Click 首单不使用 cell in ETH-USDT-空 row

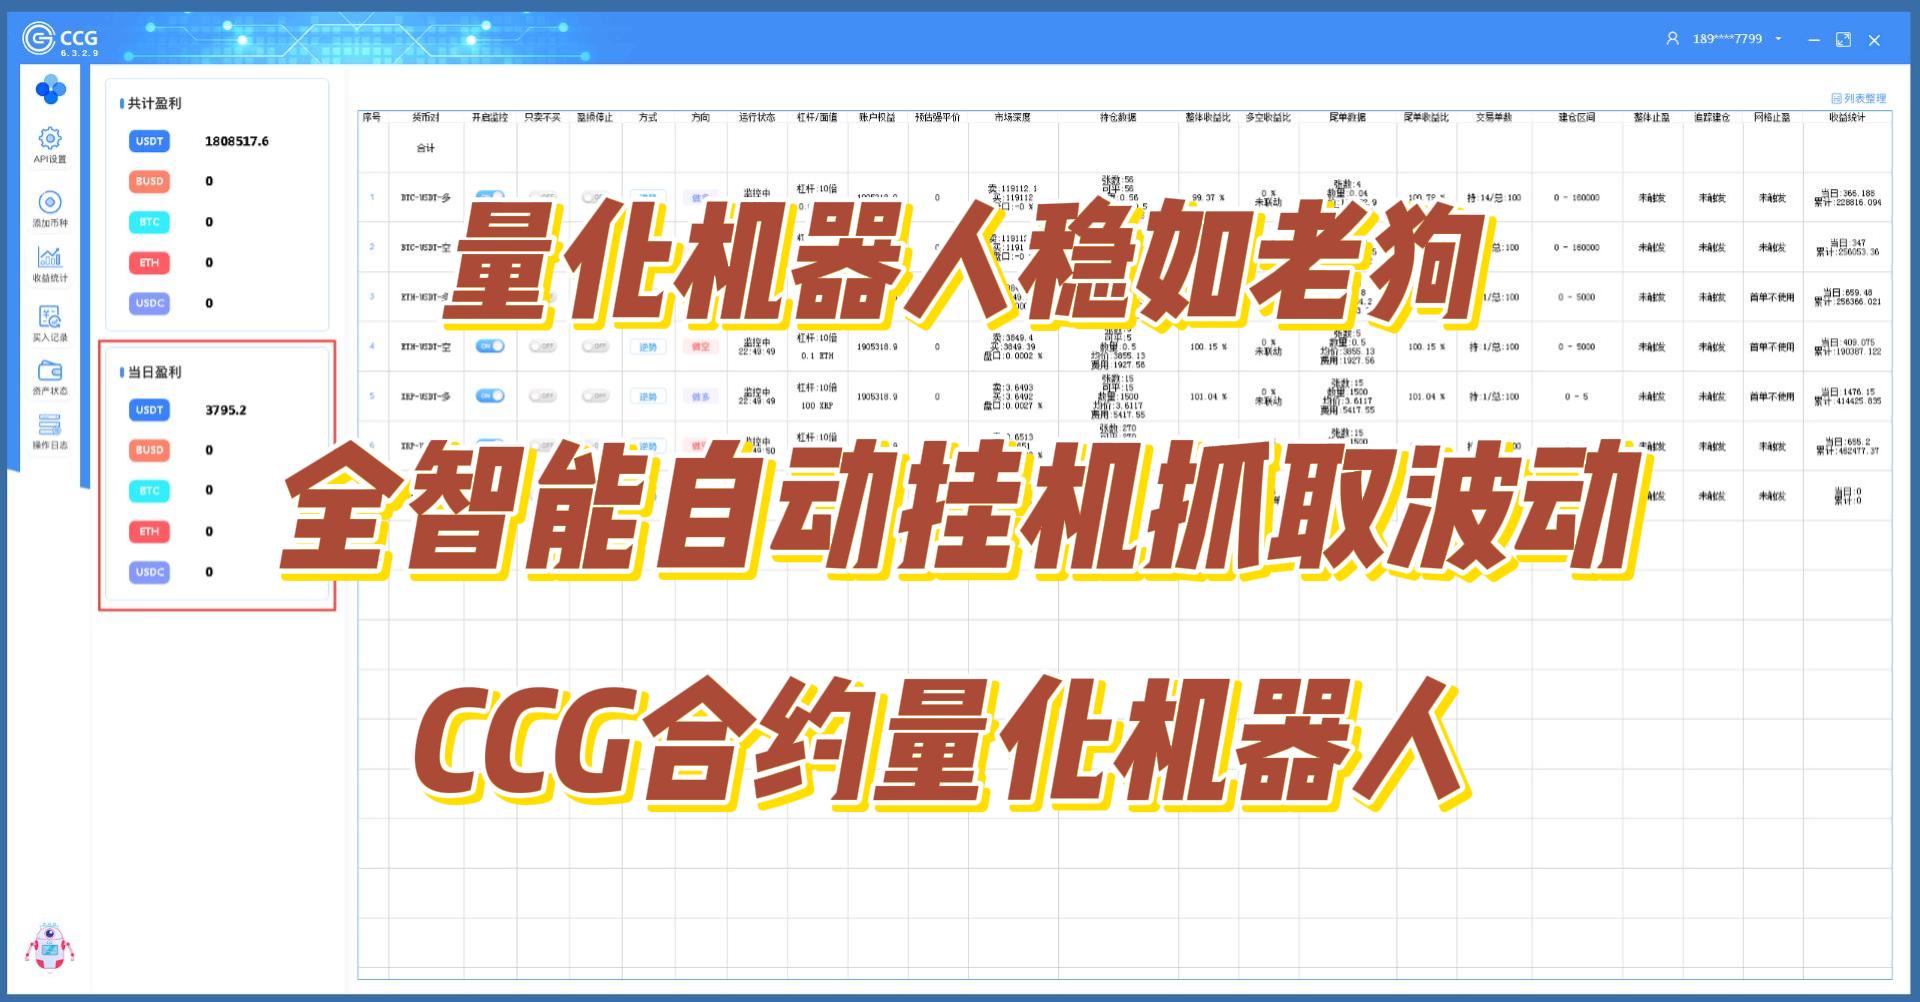point(1771,347)
